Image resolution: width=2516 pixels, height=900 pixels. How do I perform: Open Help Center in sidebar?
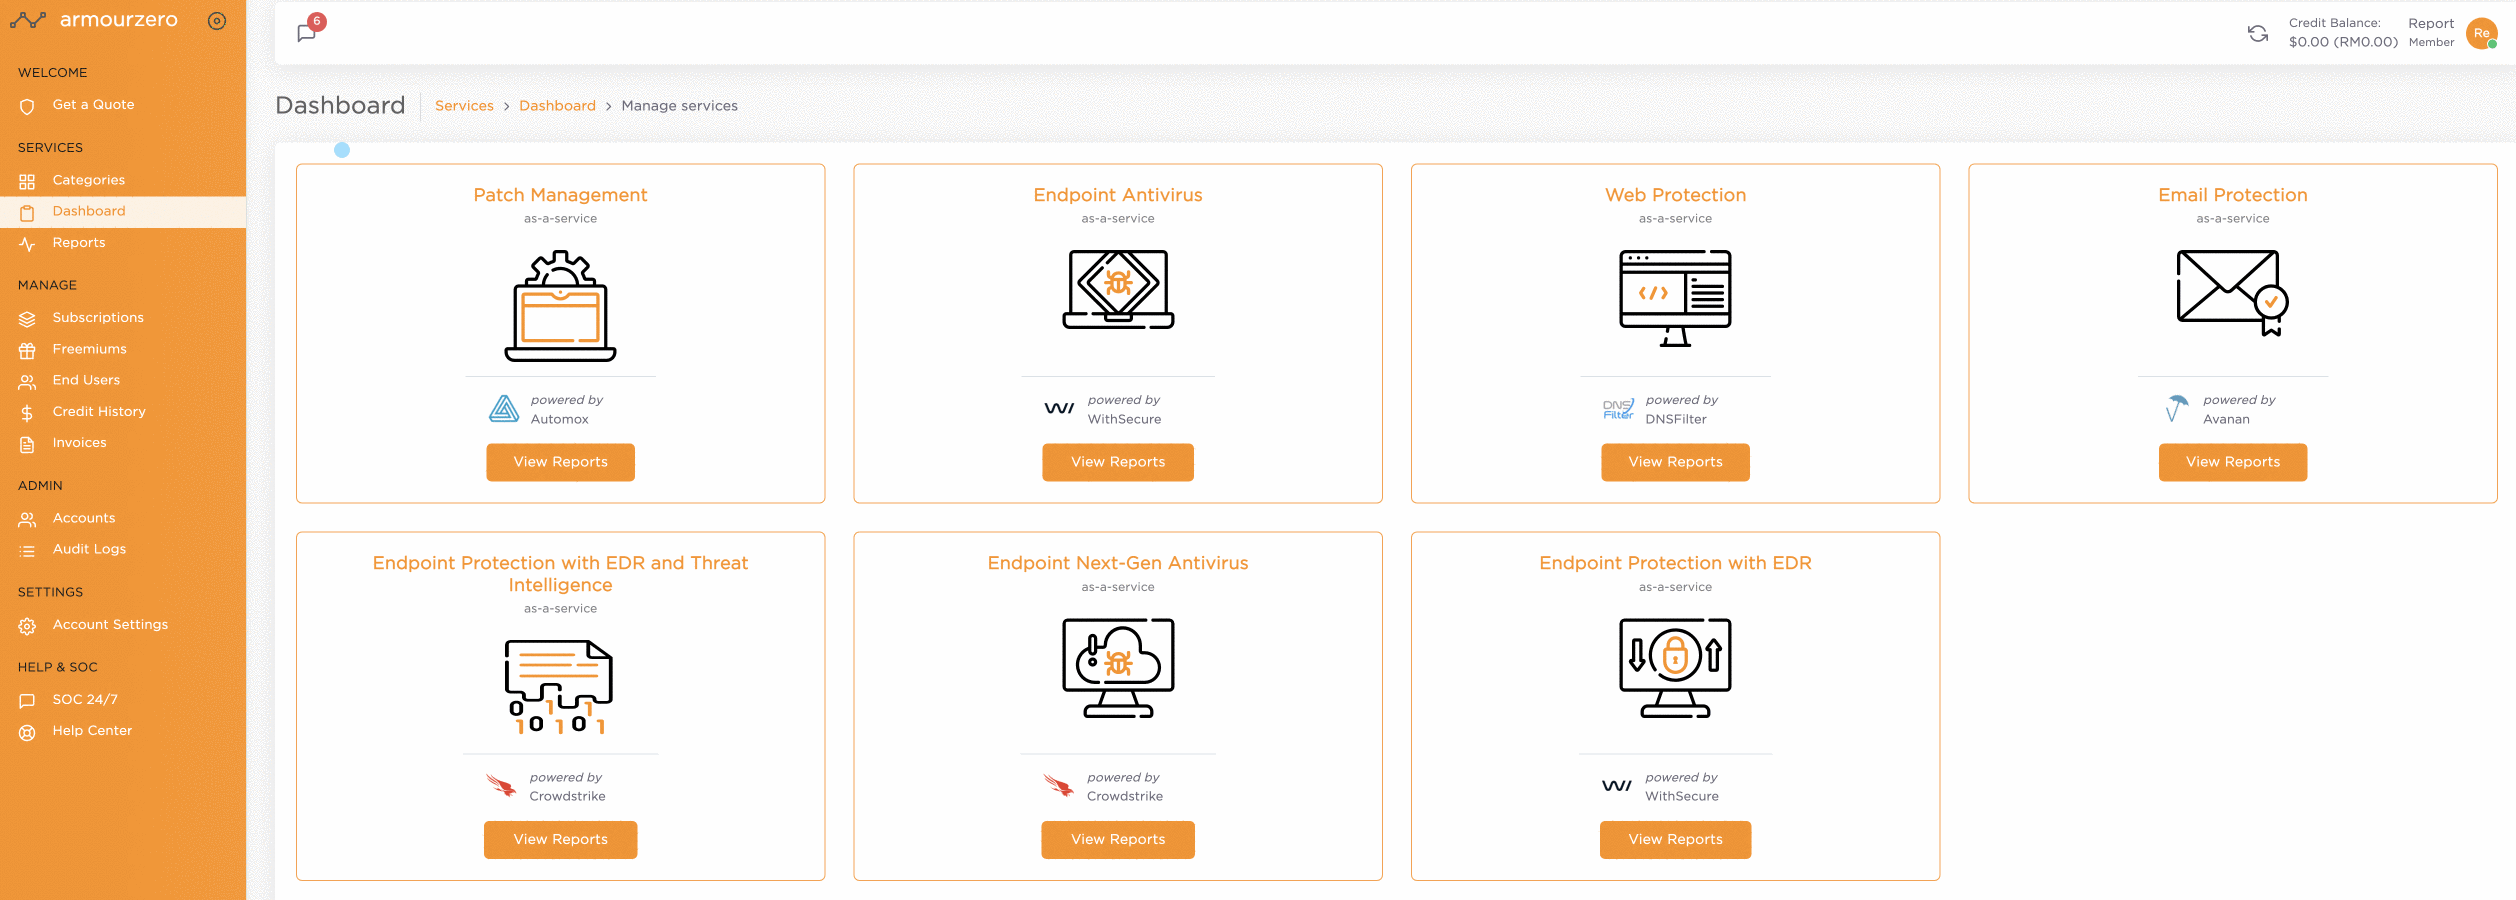click(x=123, y=731)
